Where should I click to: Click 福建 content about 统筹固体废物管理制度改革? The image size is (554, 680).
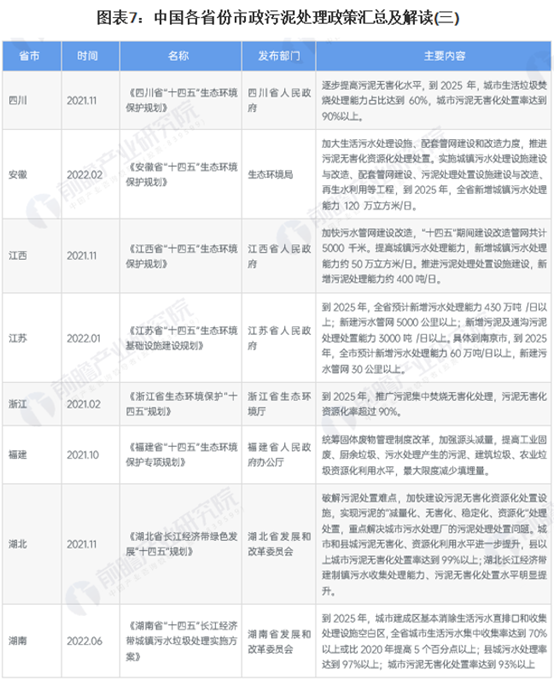(434, 455)
